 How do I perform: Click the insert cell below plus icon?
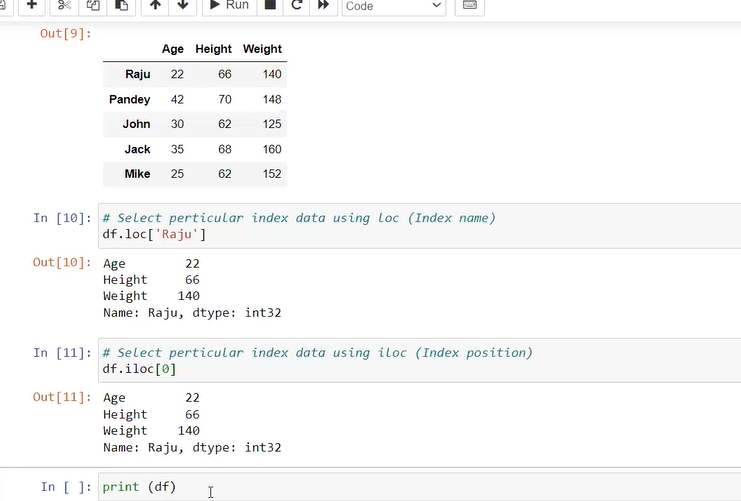point(31,5)
